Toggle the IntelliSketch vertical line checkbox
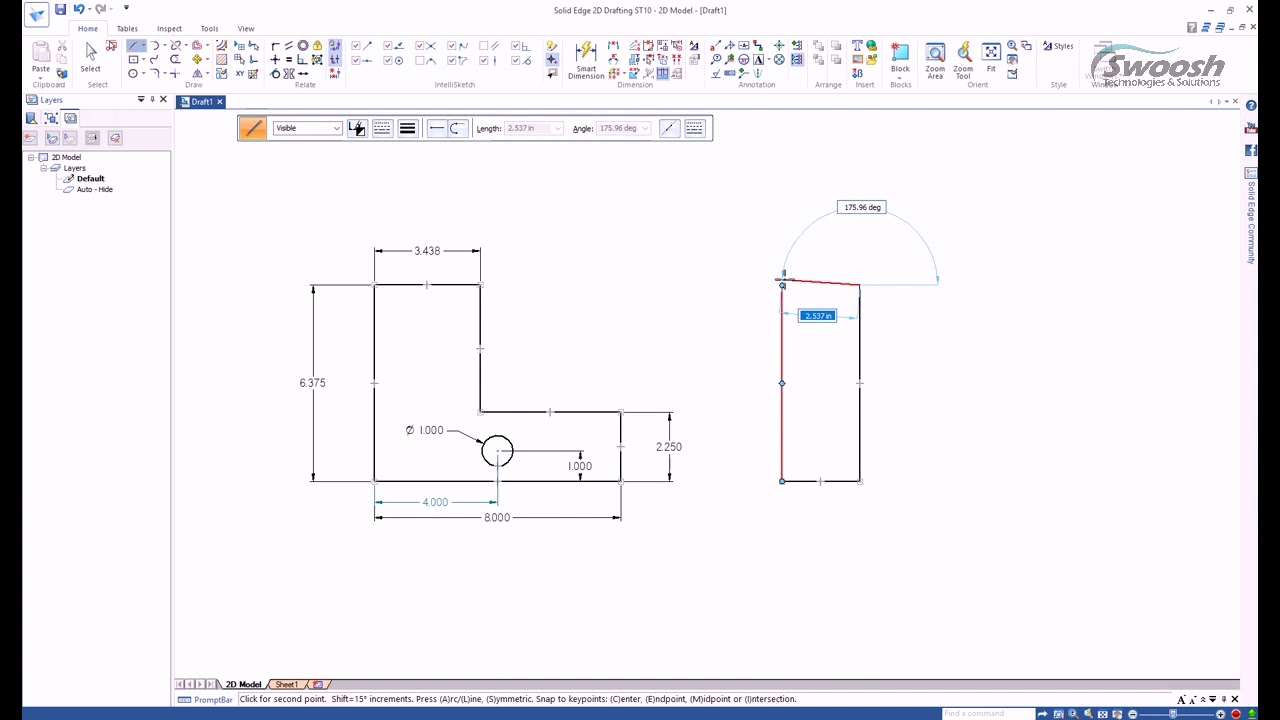 [483, 61]
